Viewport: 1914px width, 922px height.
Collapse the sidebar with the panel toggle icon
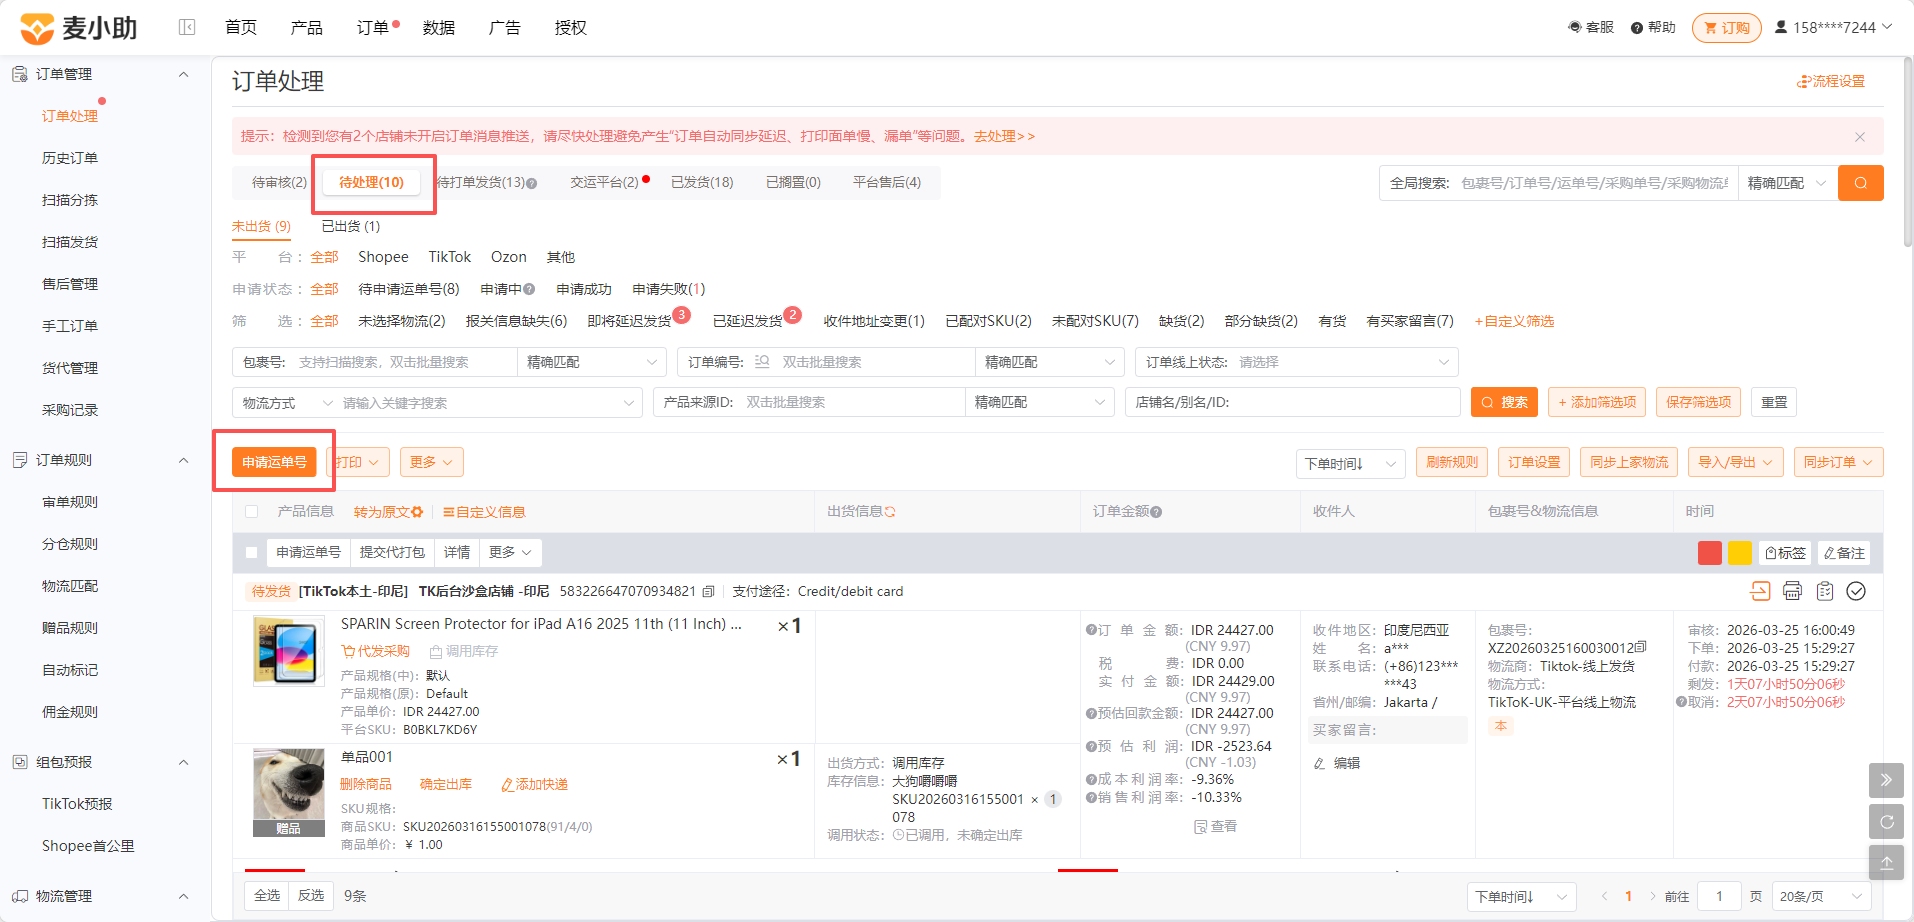pos(187,27)
